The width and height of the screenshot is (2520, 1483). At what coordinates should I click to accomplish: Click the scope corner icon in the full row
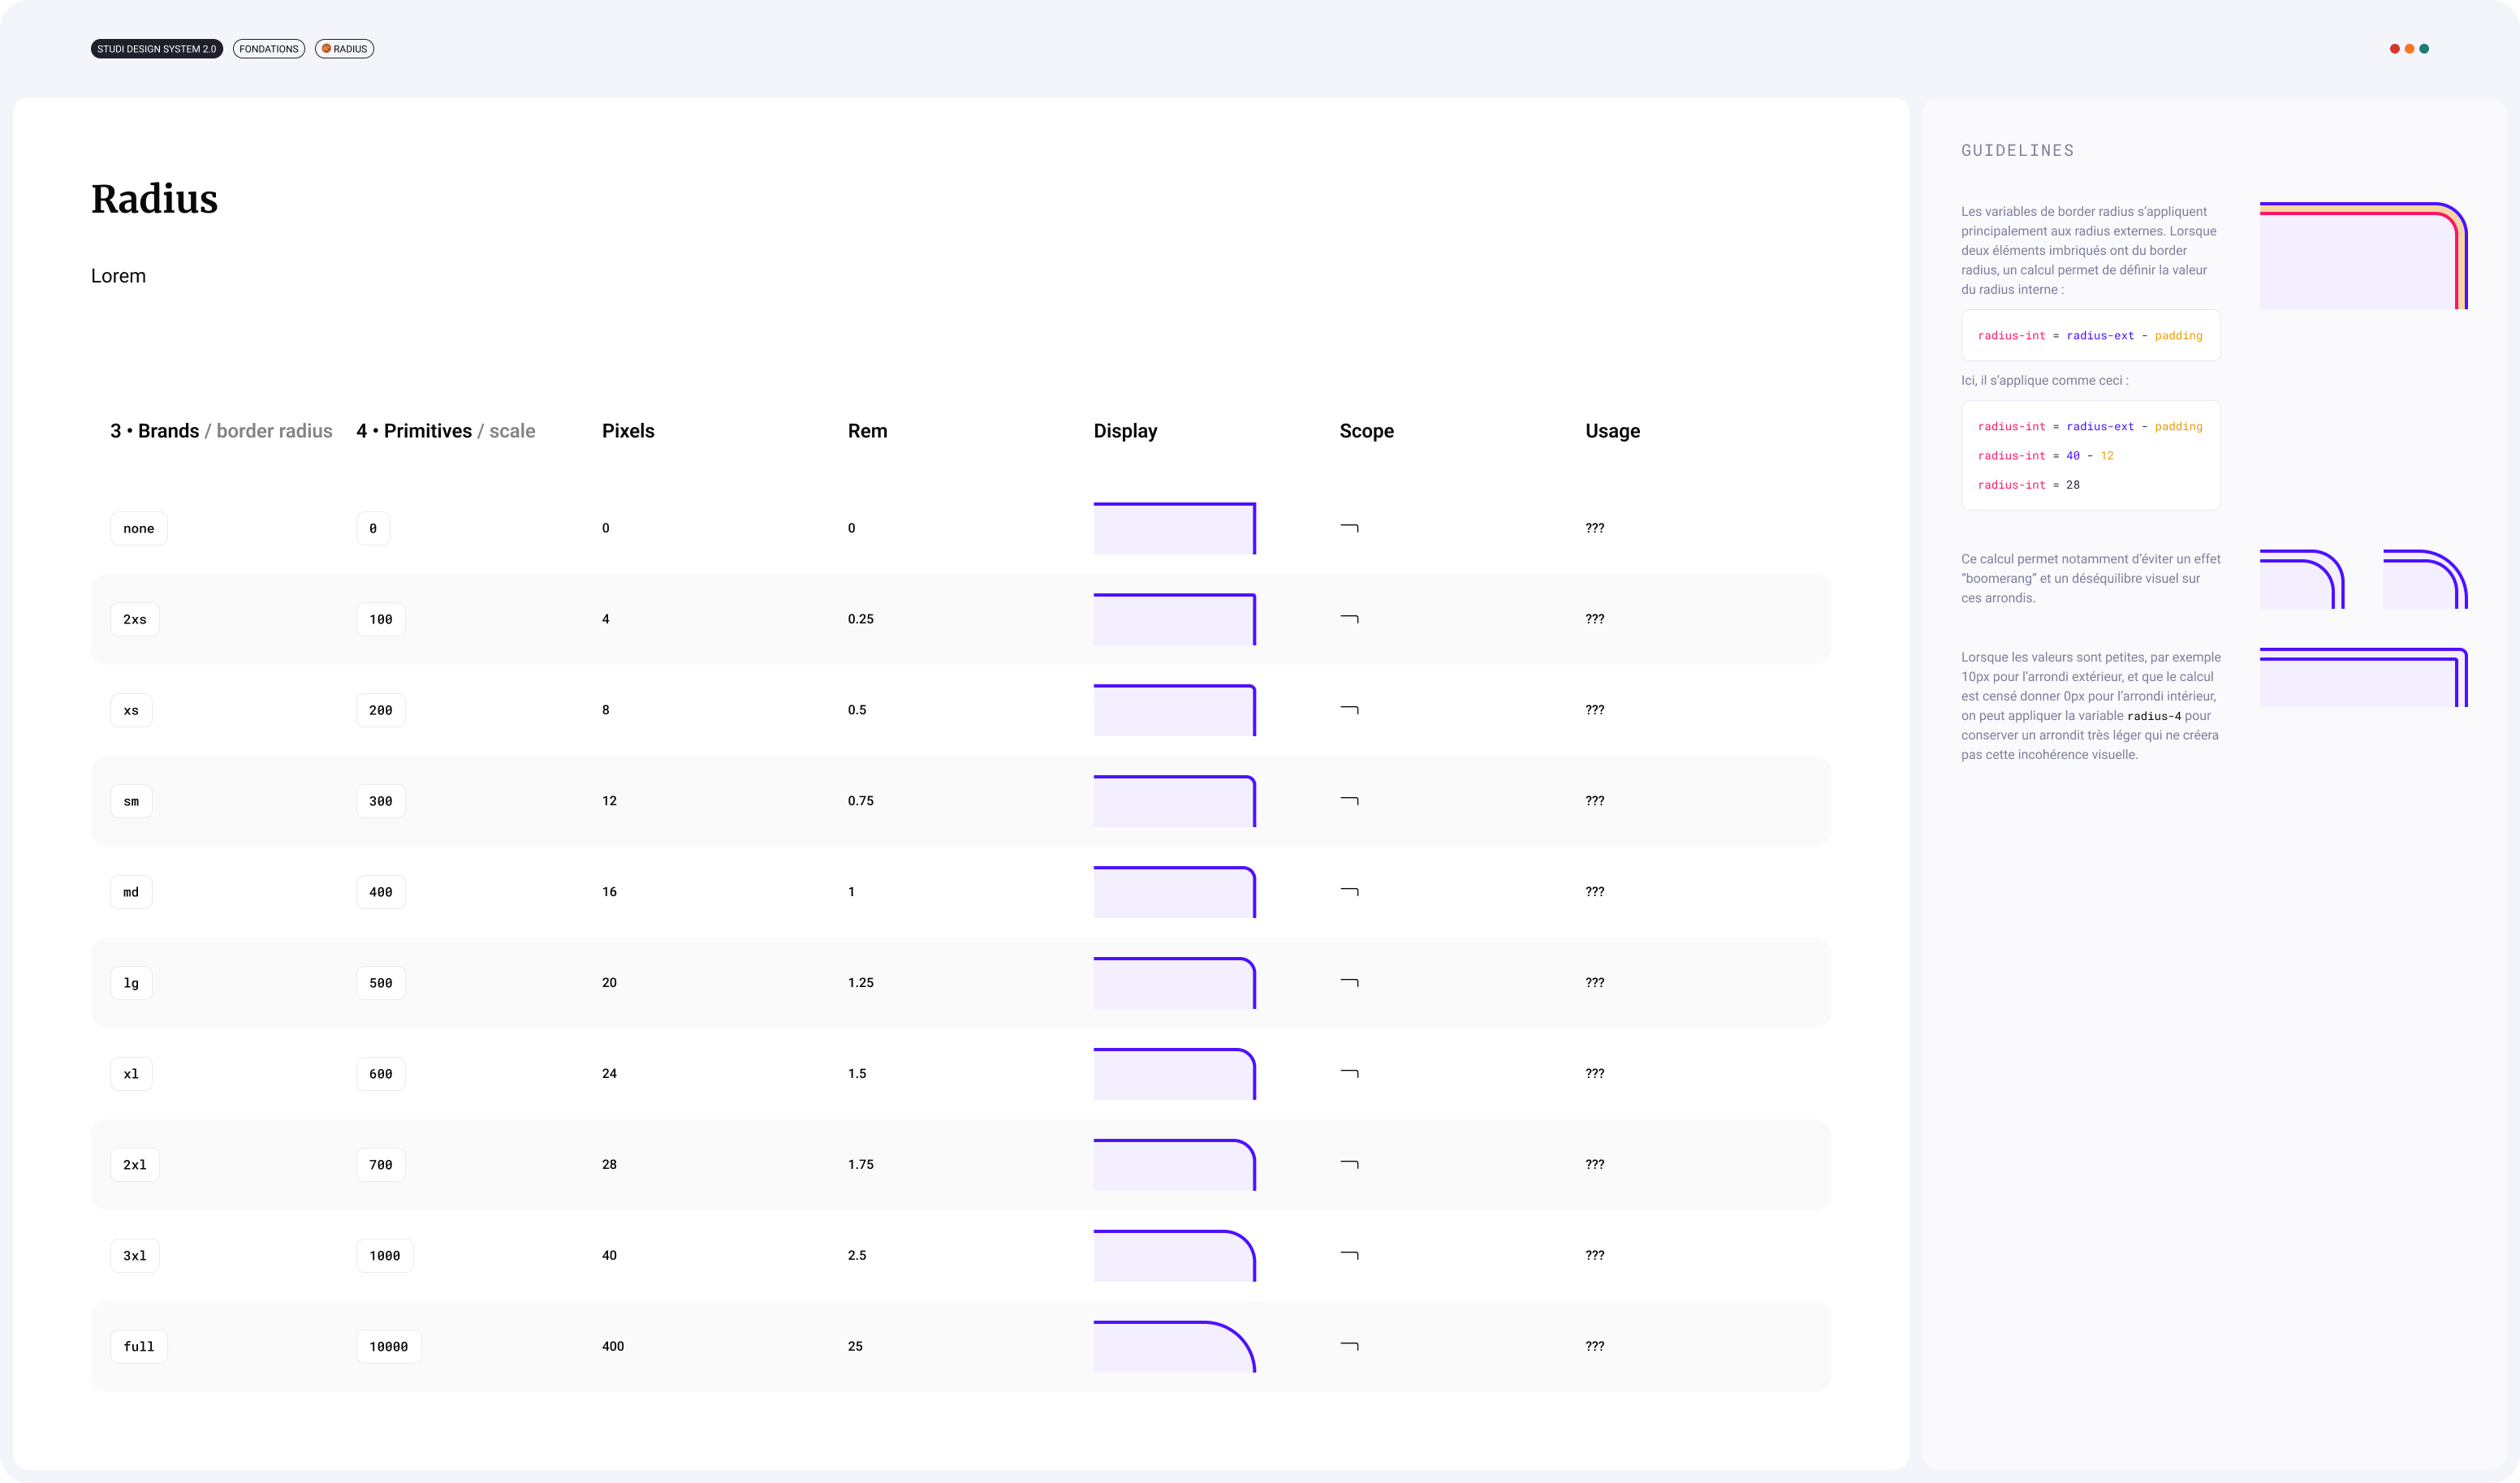(1349, 1346)
